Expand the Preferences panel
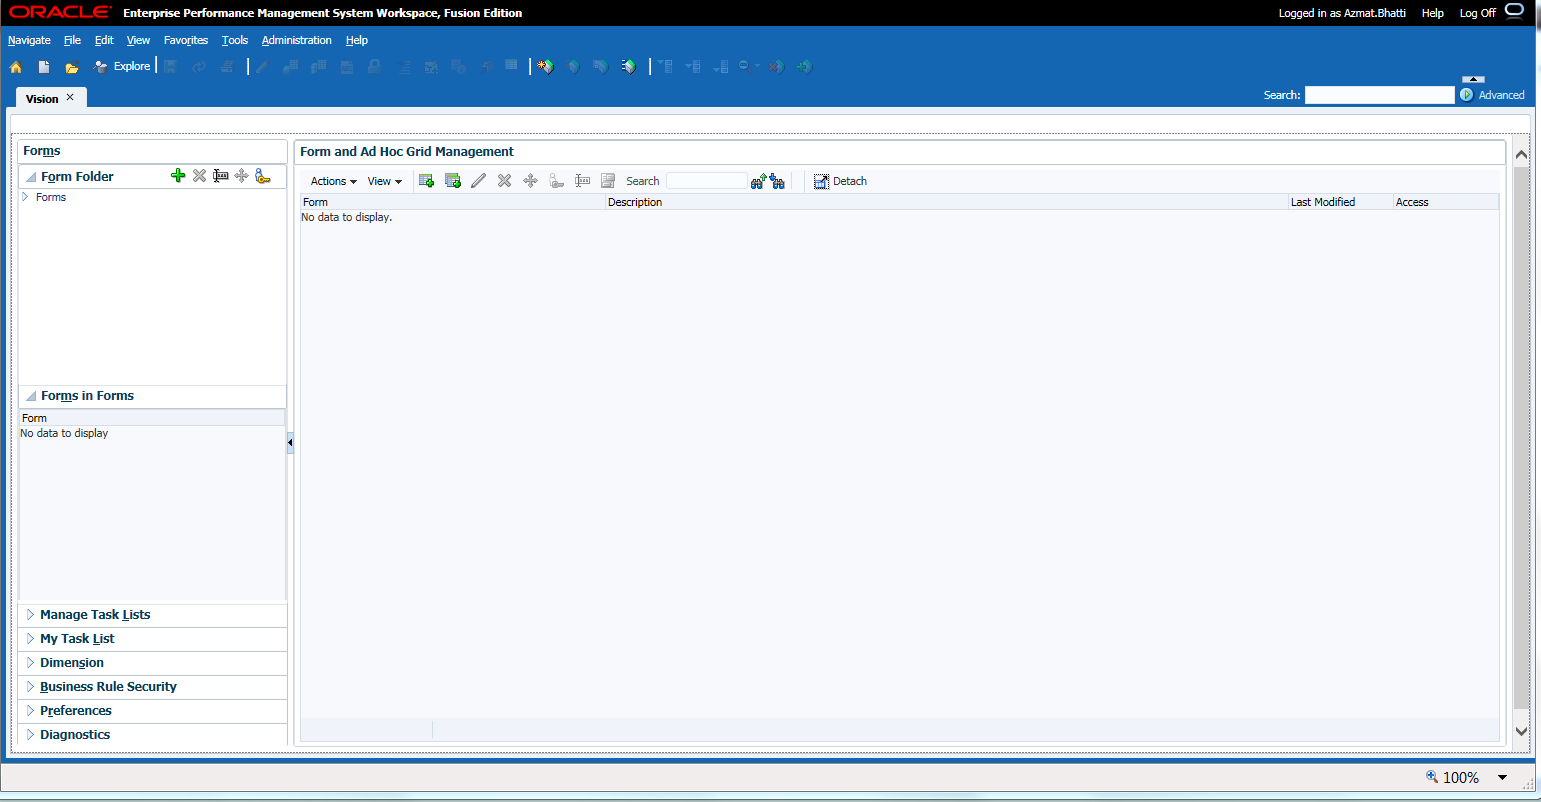This screenshot has height=802, width=1541. (31, 710)
